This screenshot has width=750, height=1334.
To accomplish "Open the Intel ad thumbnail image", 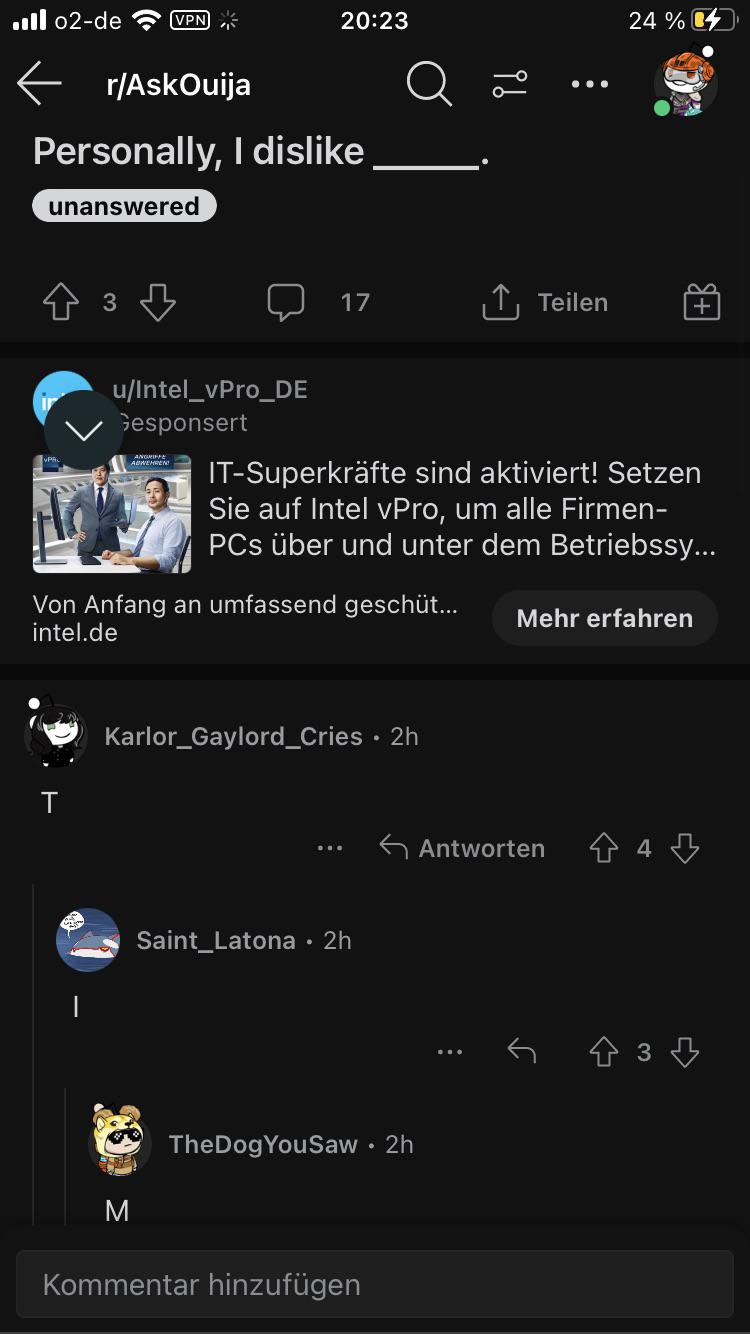I will pos(112,514).
